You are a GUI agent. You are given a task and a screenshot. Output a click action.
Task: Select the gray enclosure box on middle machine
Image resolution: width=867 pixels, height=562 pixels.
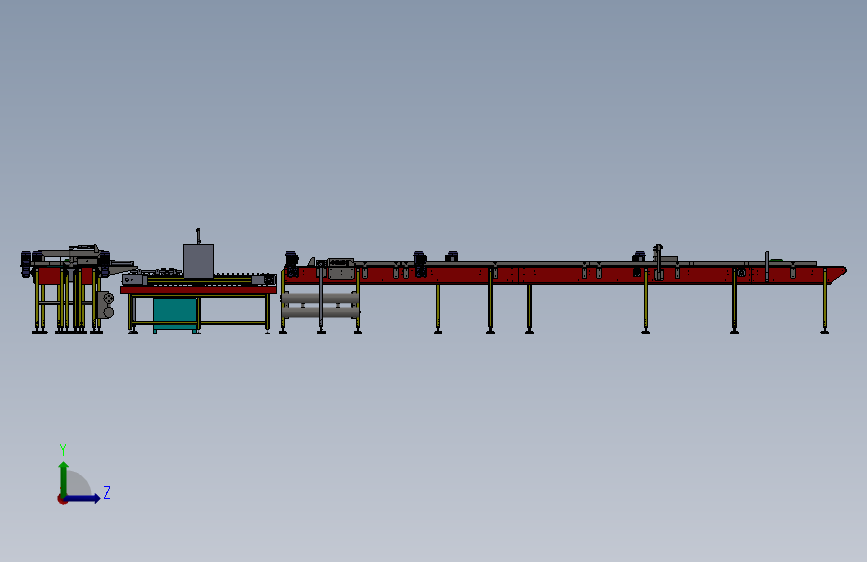[199, 261]
